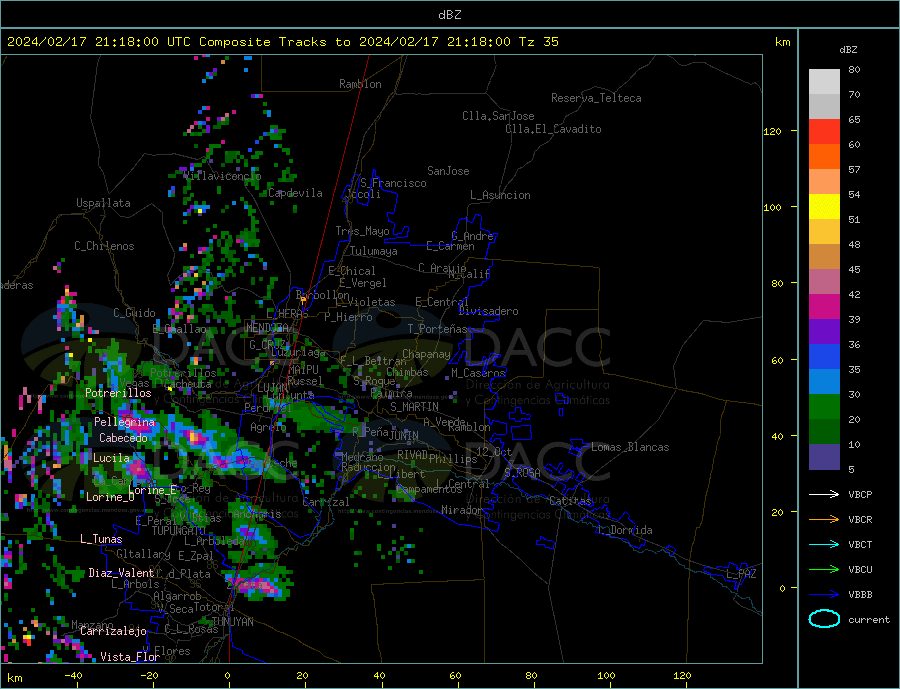Click the 60 km mark on vertical axis

[x=777, y=361]
